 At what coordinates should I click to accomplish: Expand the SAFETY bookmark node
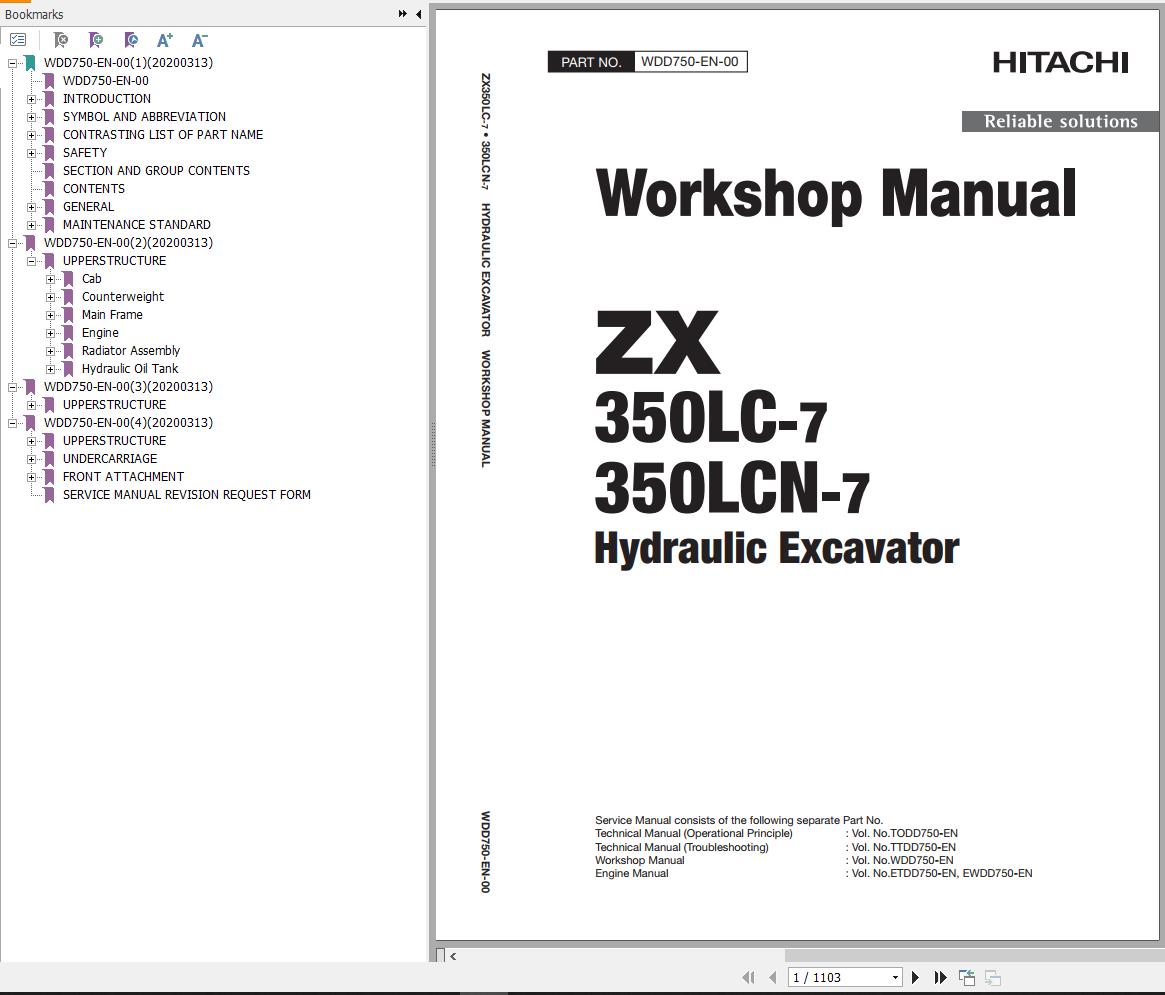30,152
